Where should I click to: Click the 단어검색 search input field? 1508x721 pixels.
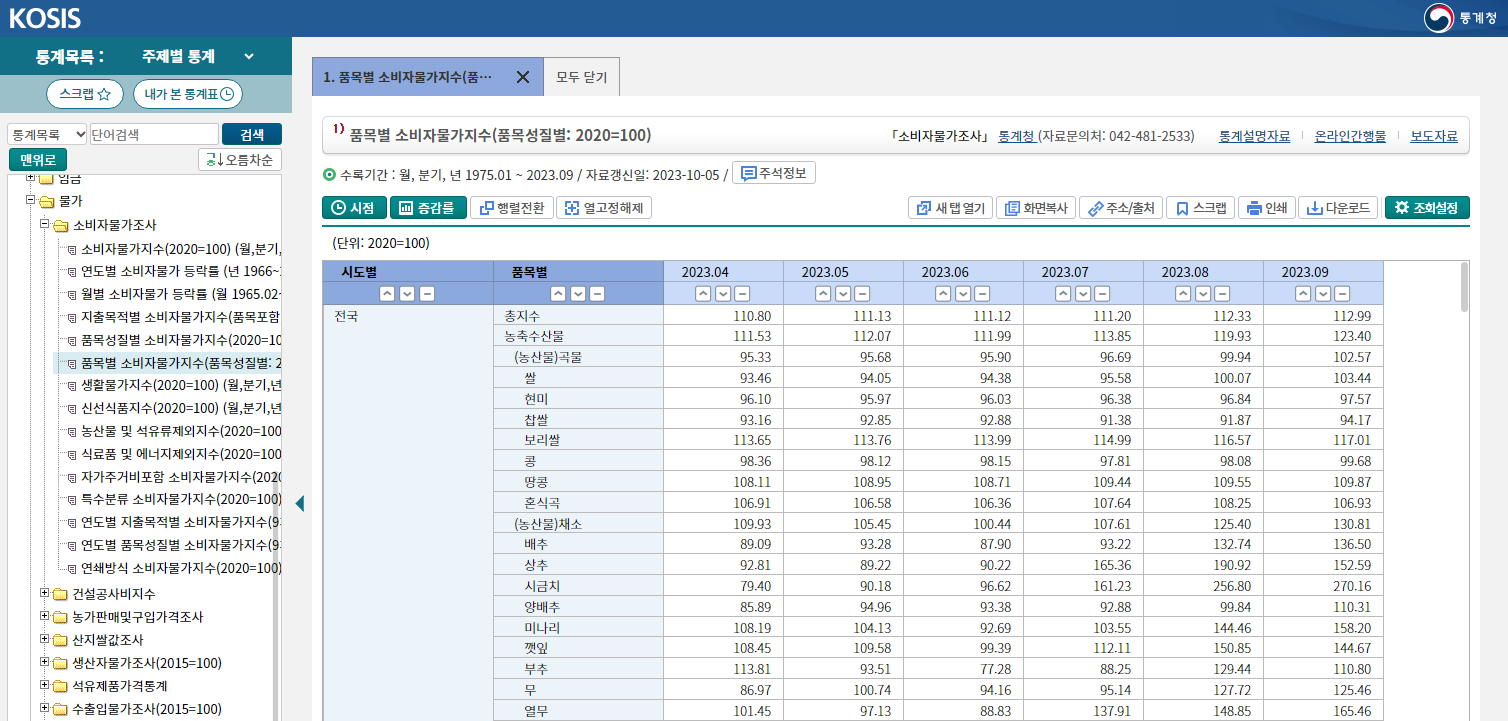coord(154,134)
